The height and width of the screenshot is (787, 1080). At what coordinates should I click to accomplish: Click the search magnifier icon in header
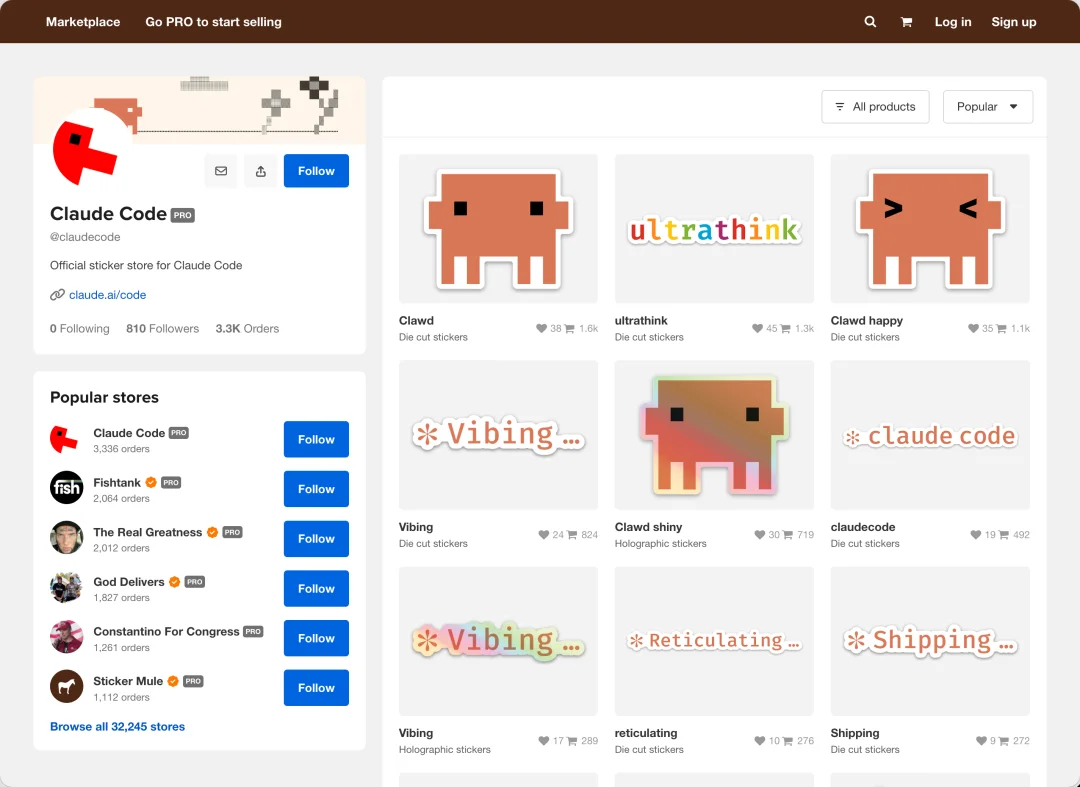click(870, 22)
